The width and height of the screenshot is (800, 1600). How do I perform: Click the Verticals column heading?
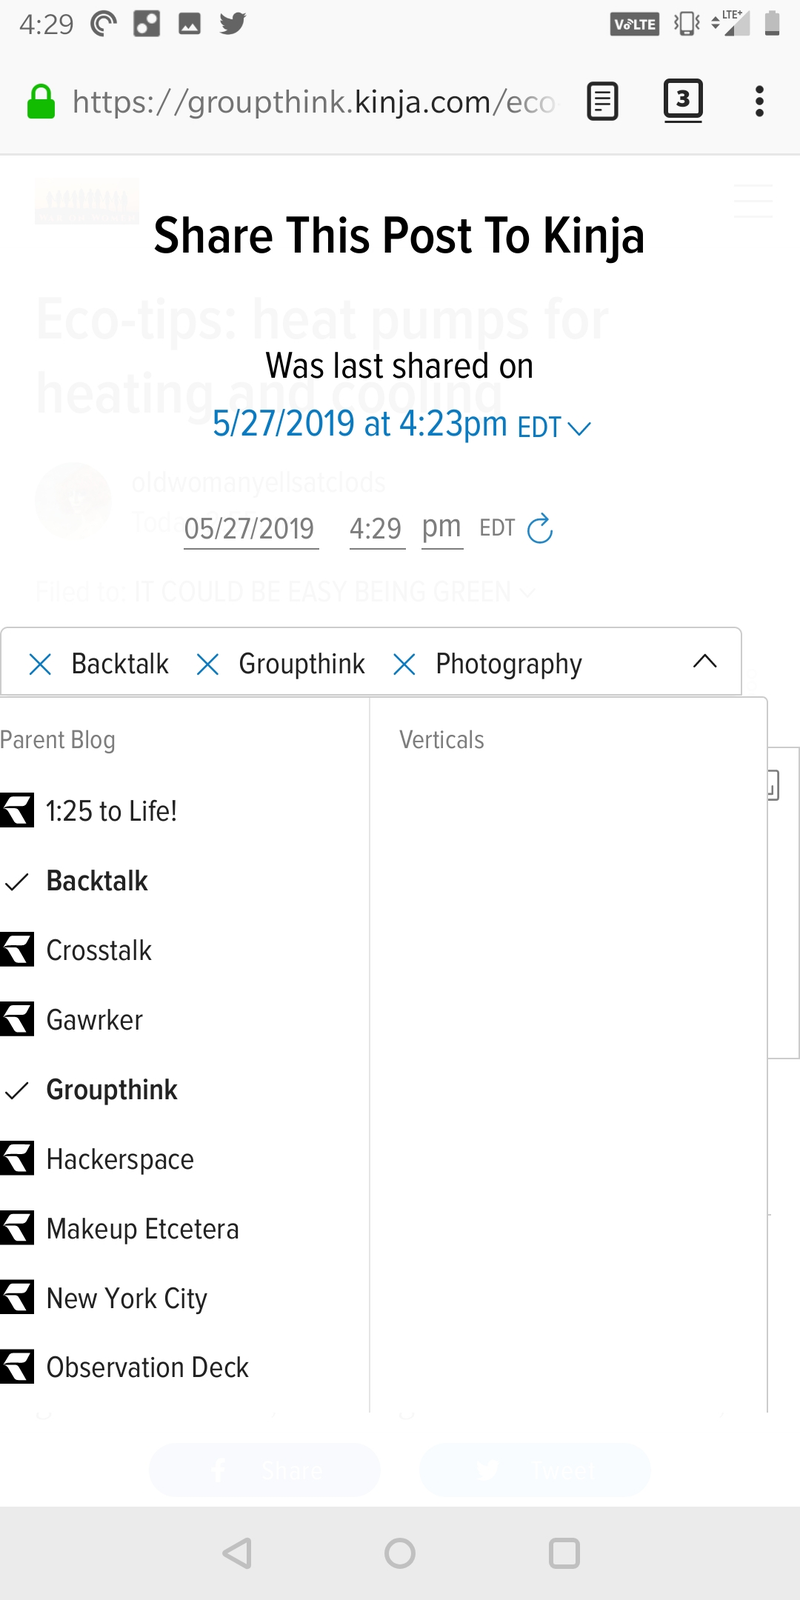(441, 740)
